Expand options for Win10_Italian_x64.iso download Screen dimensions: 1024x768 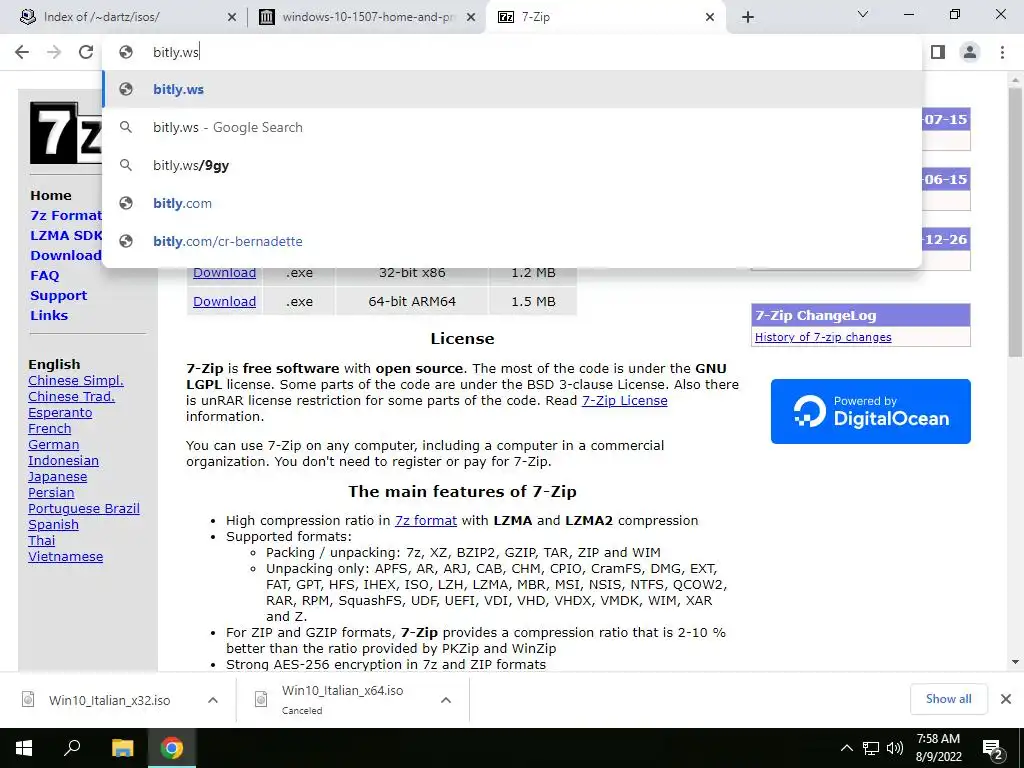click(x=446, y=700)
